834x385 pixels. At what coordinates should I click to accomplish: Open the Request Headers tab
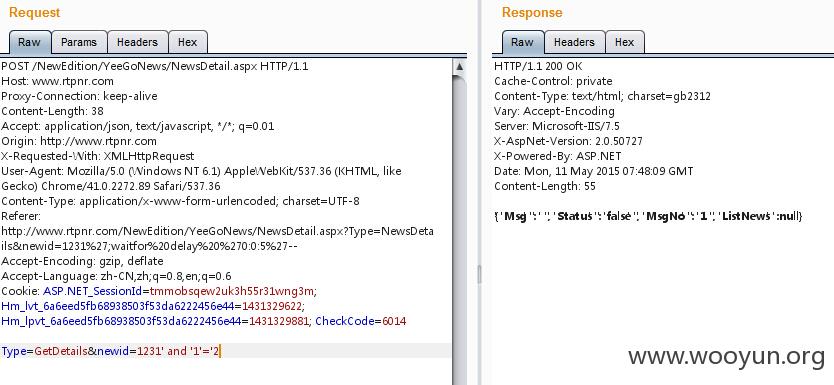pos(137,42)
